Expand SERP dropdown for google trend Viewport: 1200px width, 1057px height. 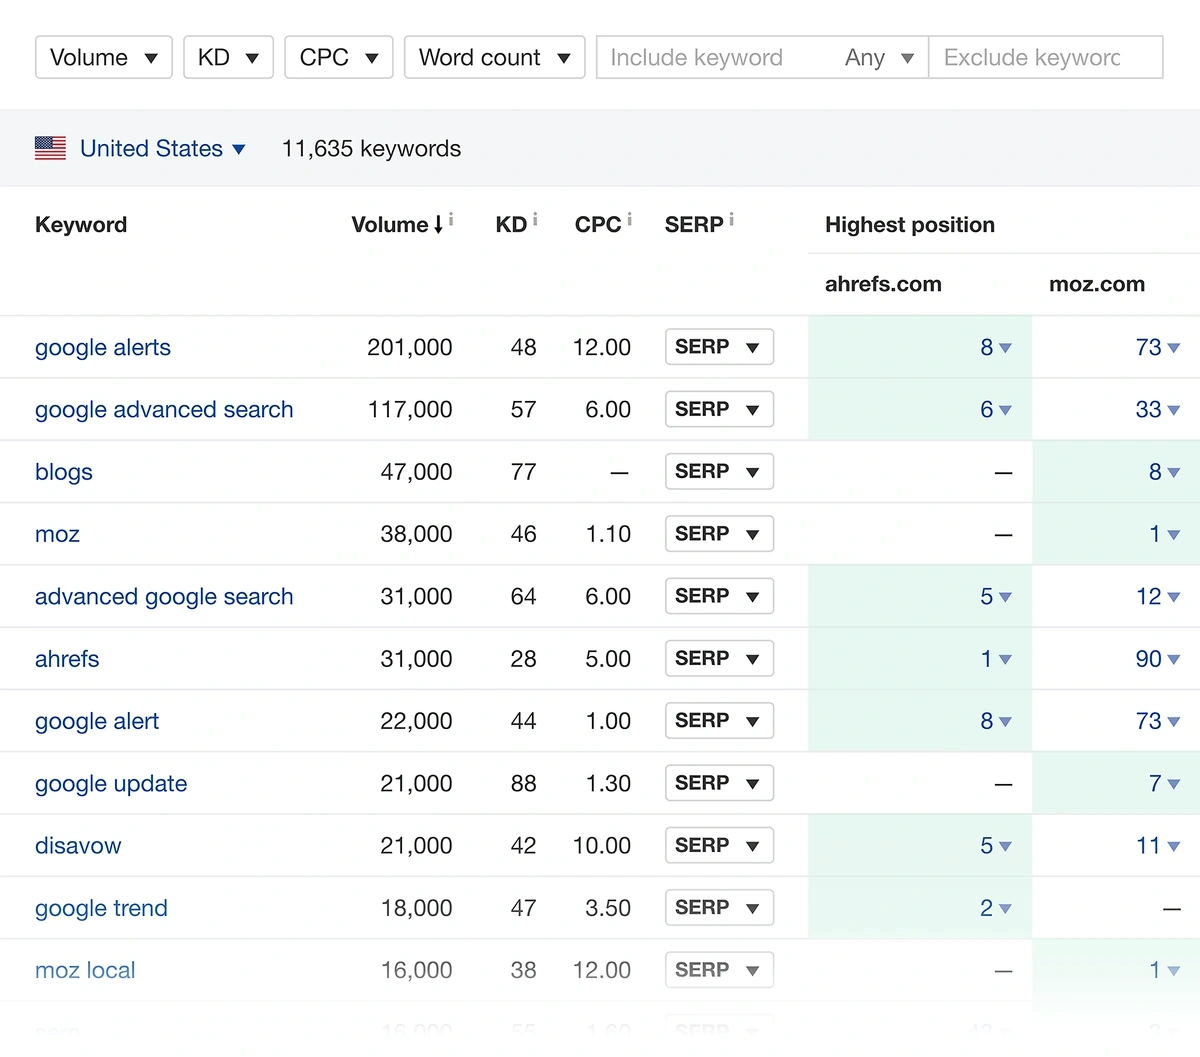tap(719, 907)
